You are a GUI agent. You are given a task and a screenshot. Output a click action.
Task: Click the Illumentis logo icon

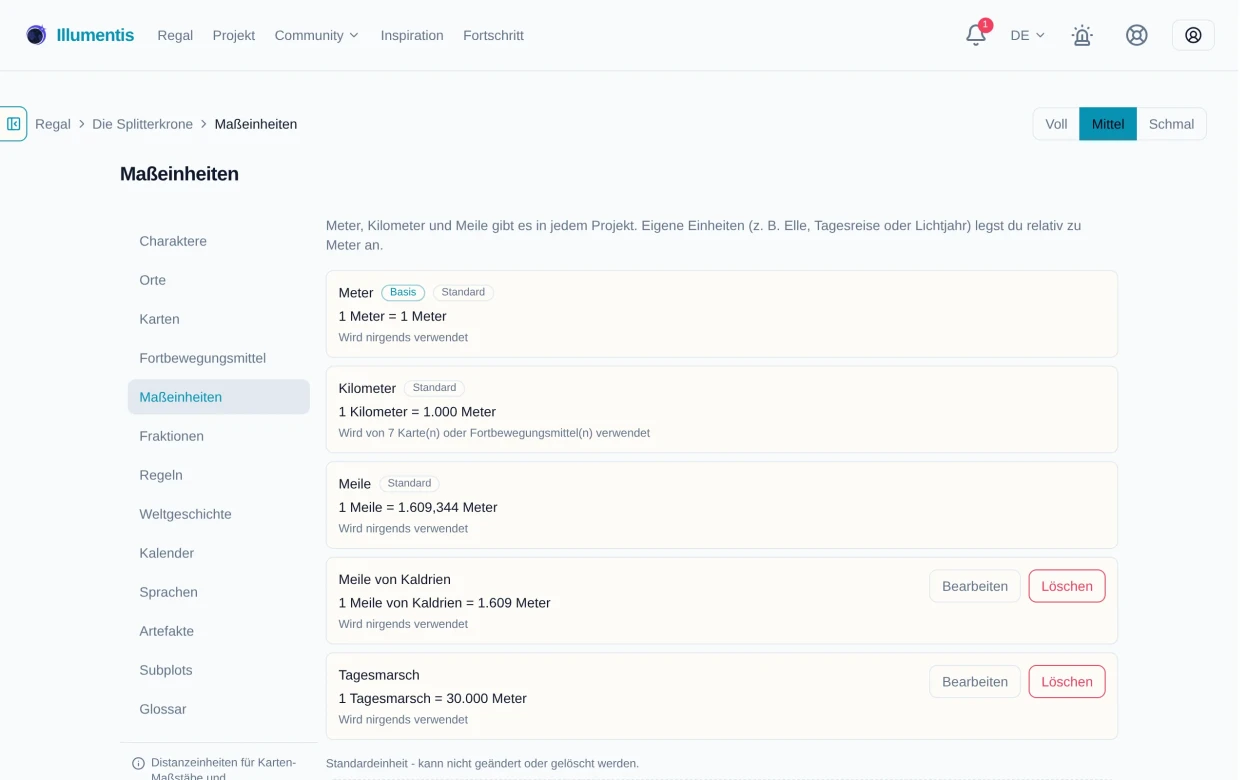(x=36, y=35)
